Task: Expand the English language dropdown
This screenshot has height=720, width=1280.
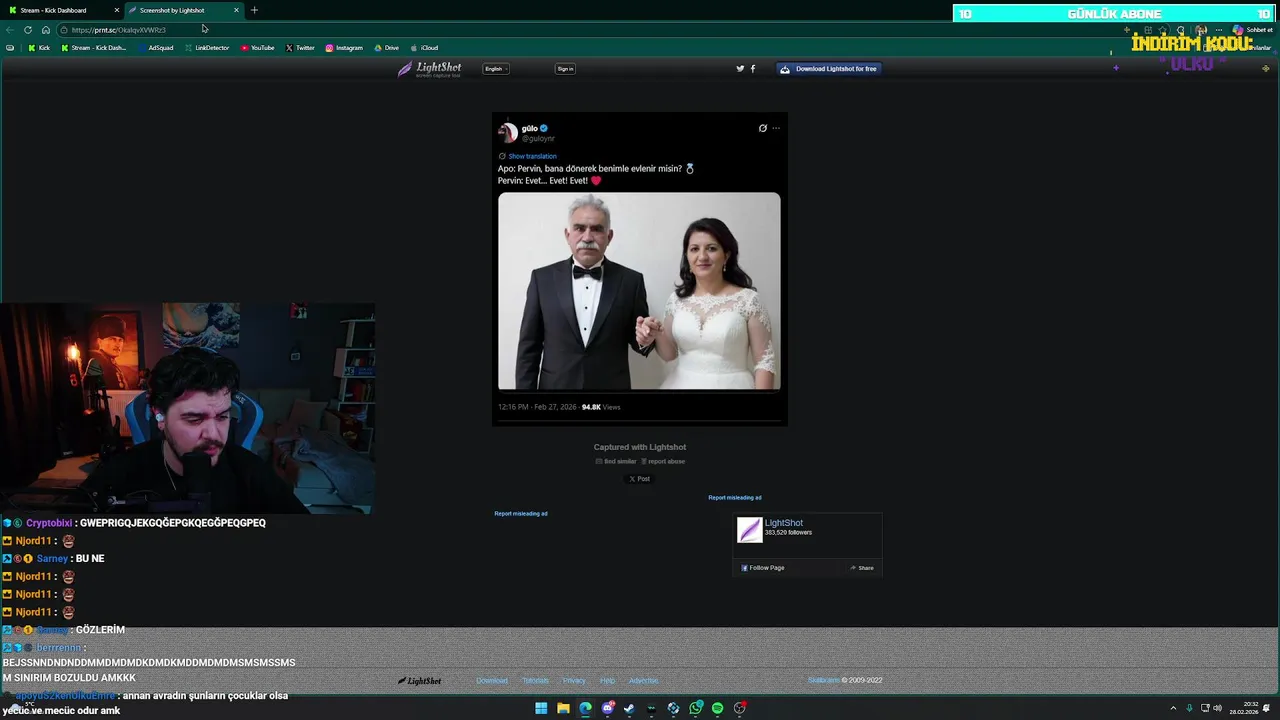Action: click(x=496, y=69)
